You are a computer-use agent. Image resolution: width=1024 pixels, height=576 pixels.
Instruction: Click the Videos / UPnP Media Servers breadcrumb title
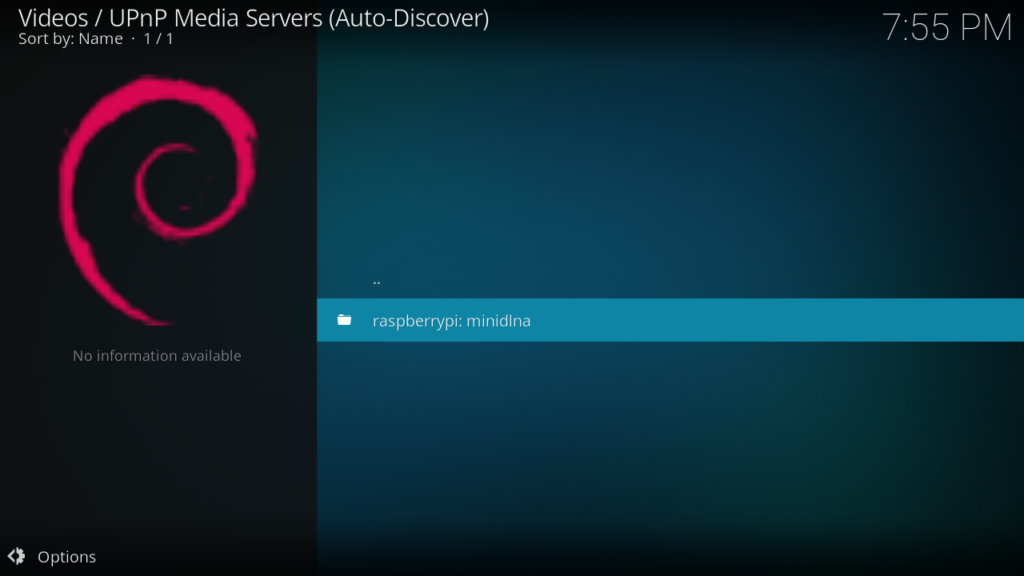[253, 18]
